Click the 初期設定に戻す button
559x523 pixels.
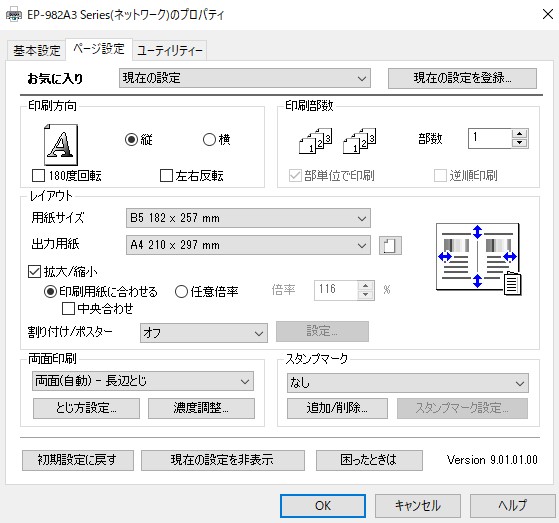pos(78,460)
